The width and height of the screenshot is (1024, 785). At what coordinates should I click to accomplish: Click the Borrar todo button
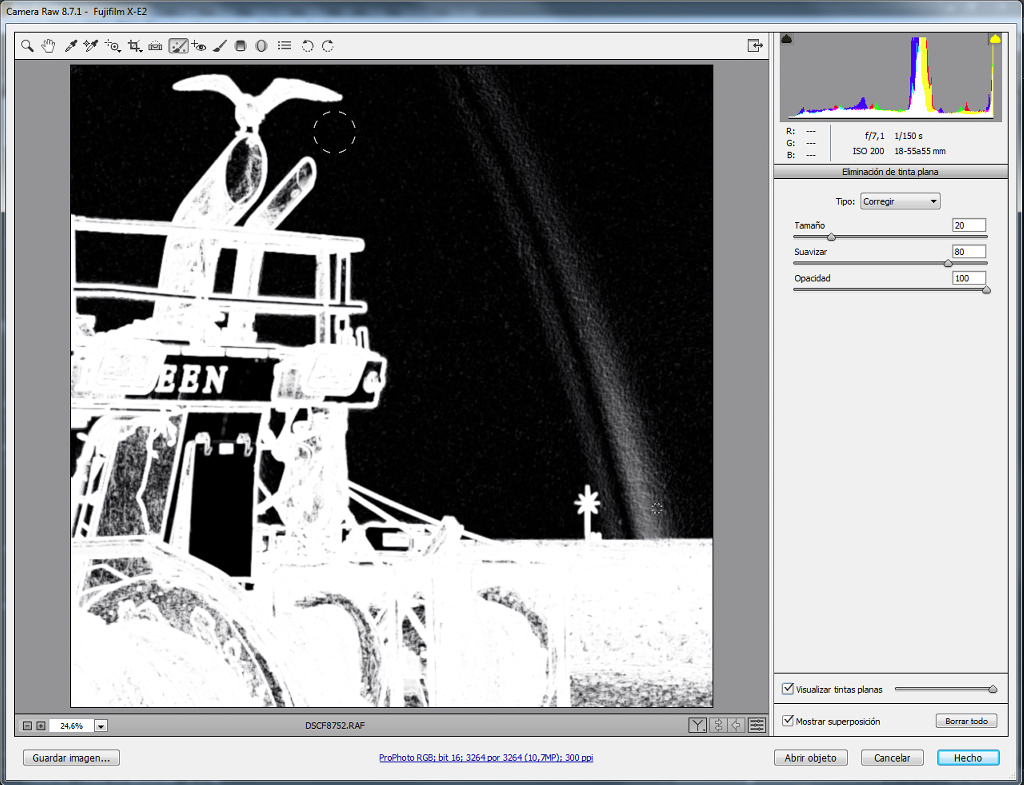966,721
